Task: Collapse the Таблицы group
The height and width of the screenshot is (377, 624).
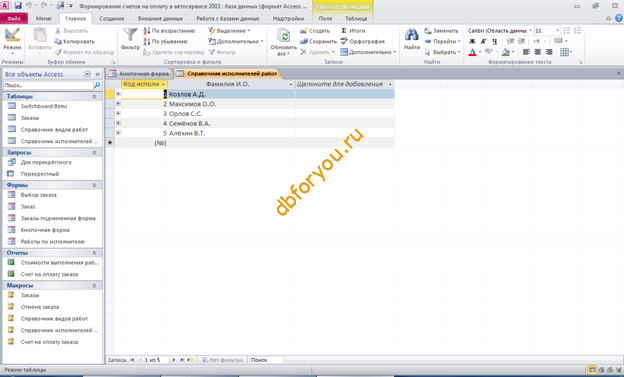Action: point(94,96)
